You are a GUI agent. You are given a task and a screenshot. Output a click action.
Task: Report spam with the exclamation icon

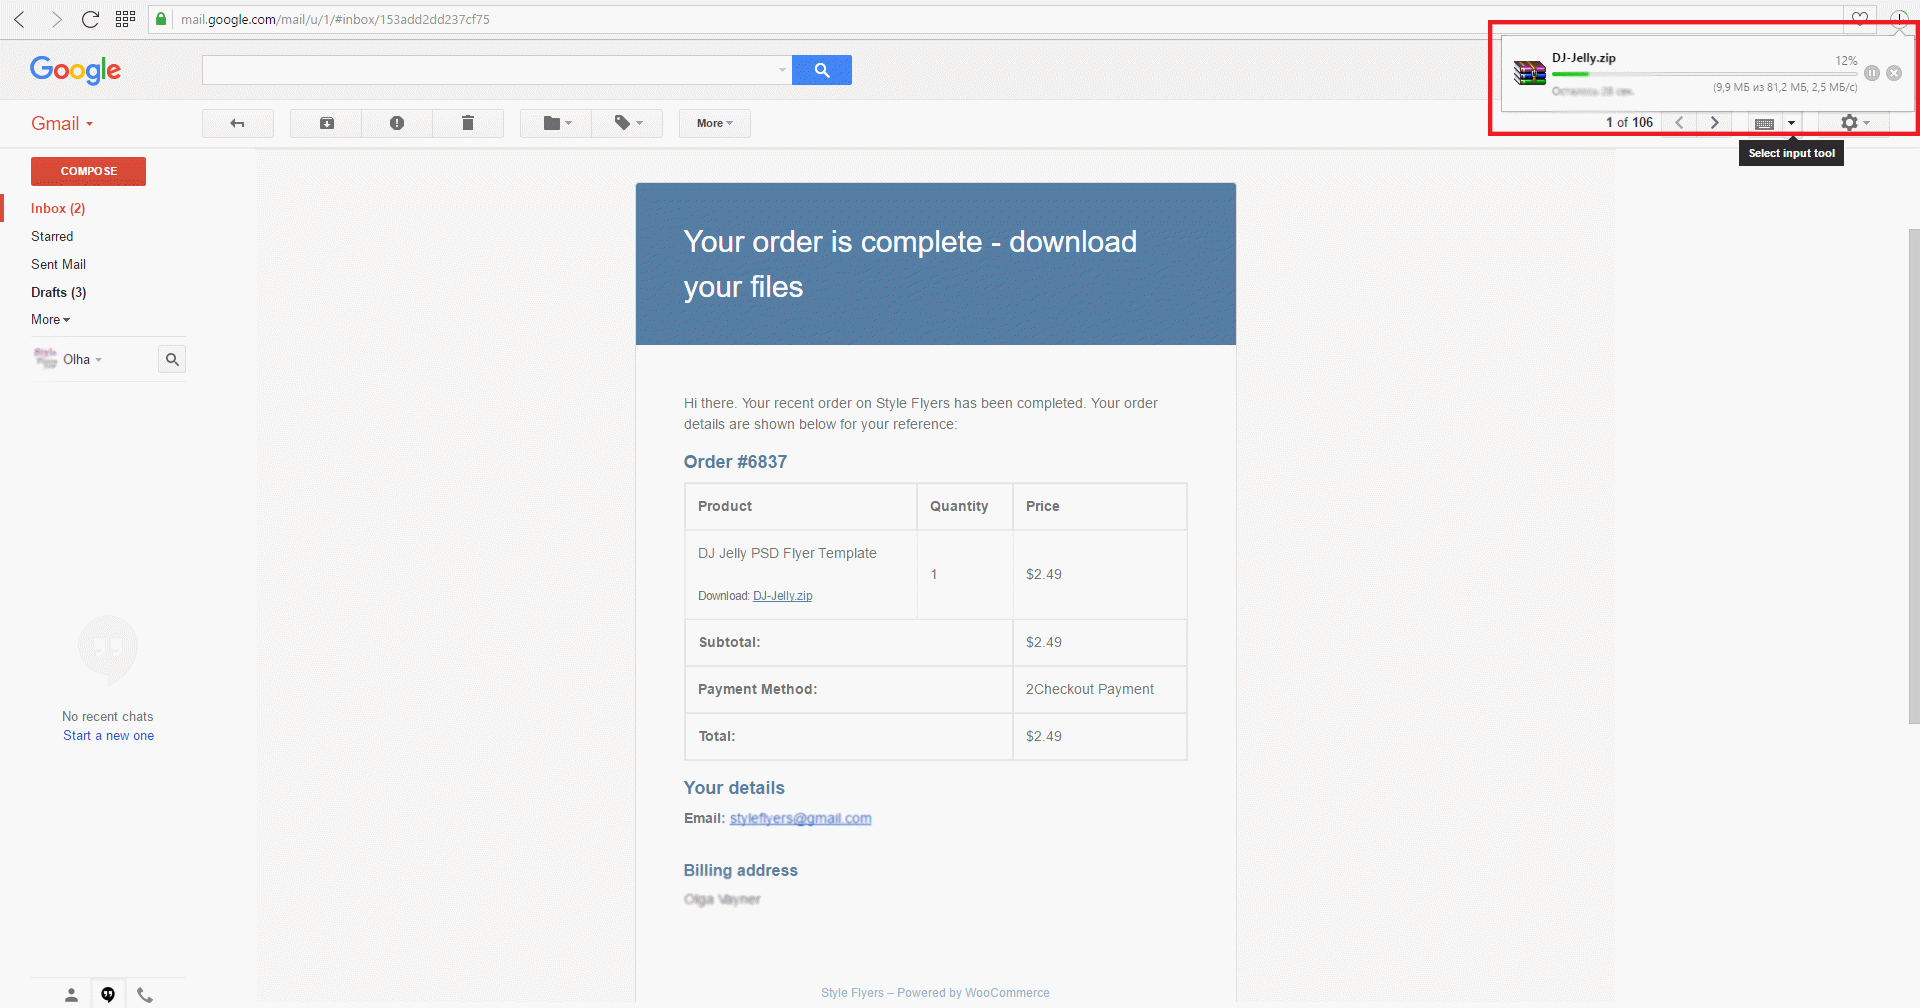point(397,123)
